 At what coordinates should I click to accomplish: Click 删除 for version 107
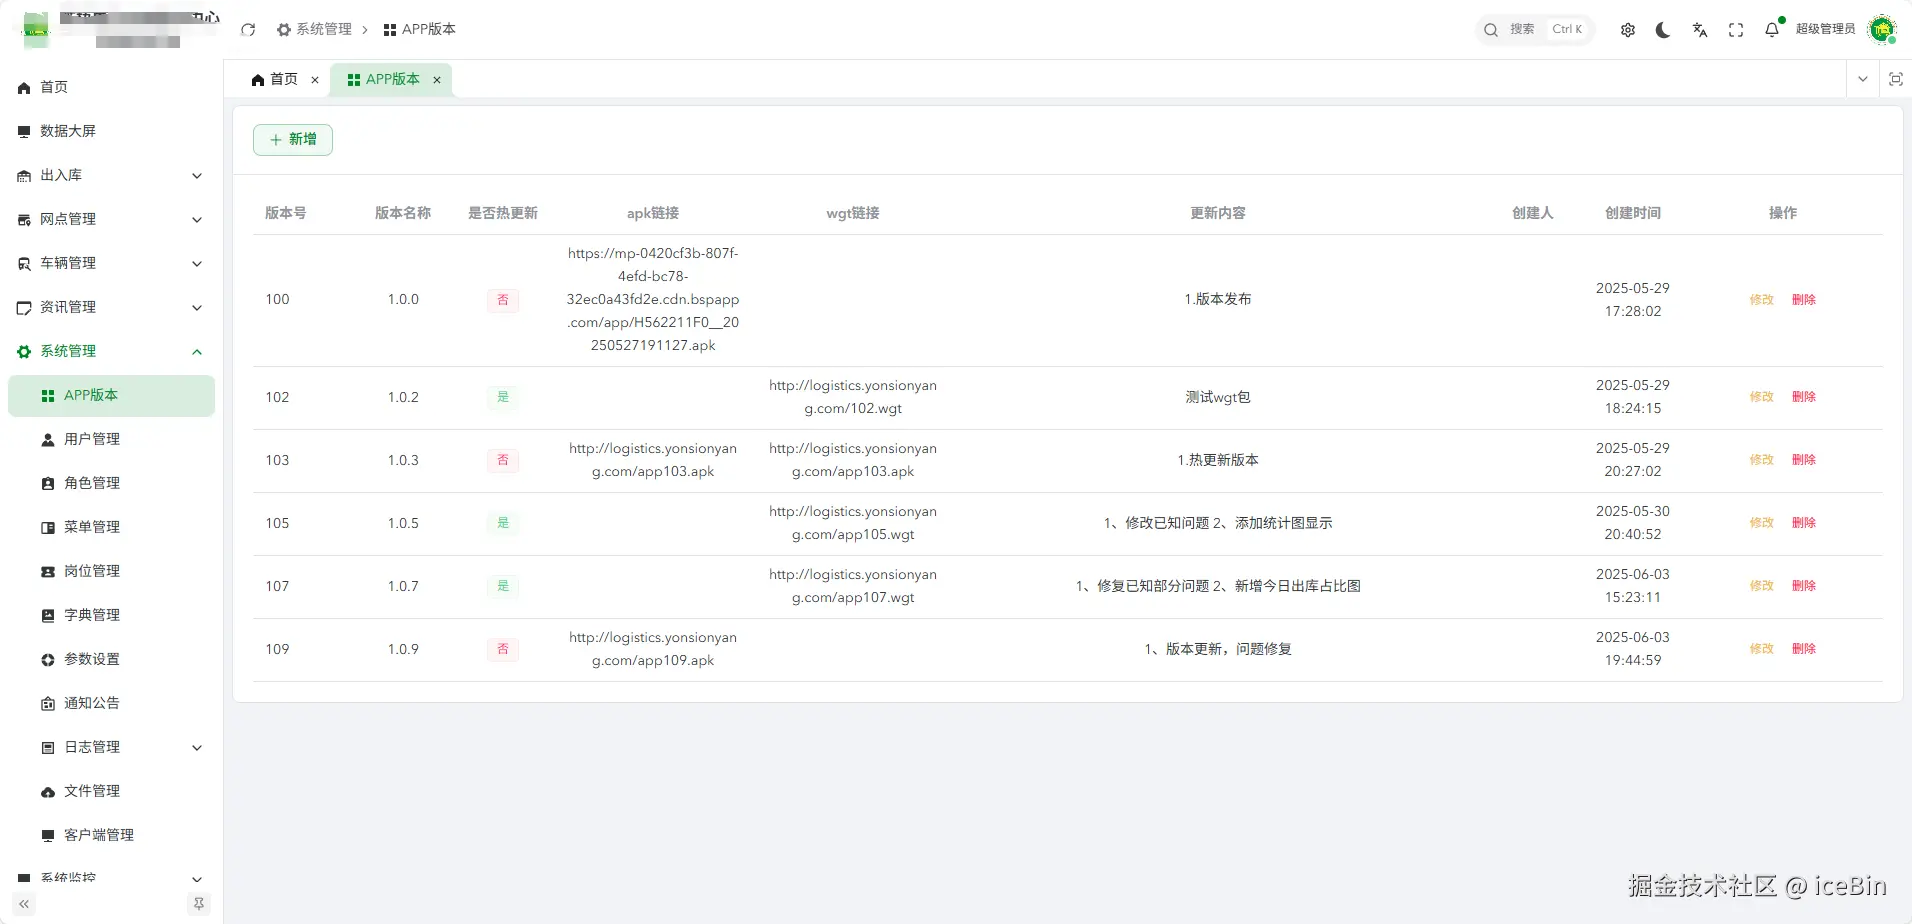tap(1804, 586)
